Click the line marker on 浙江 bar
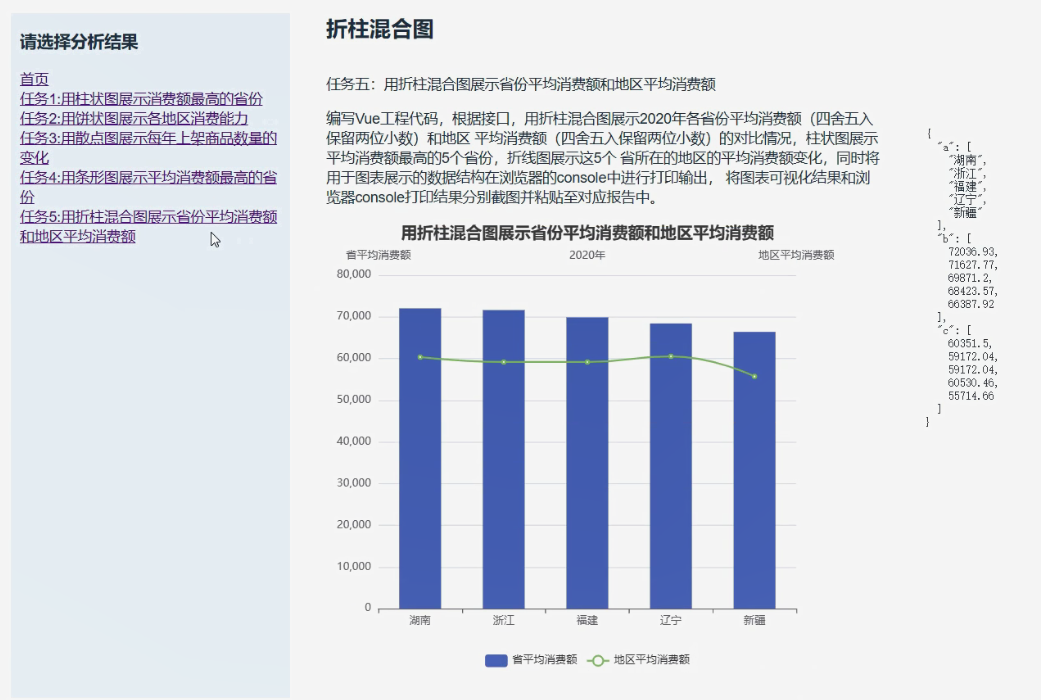 click(x=504, y=362)
